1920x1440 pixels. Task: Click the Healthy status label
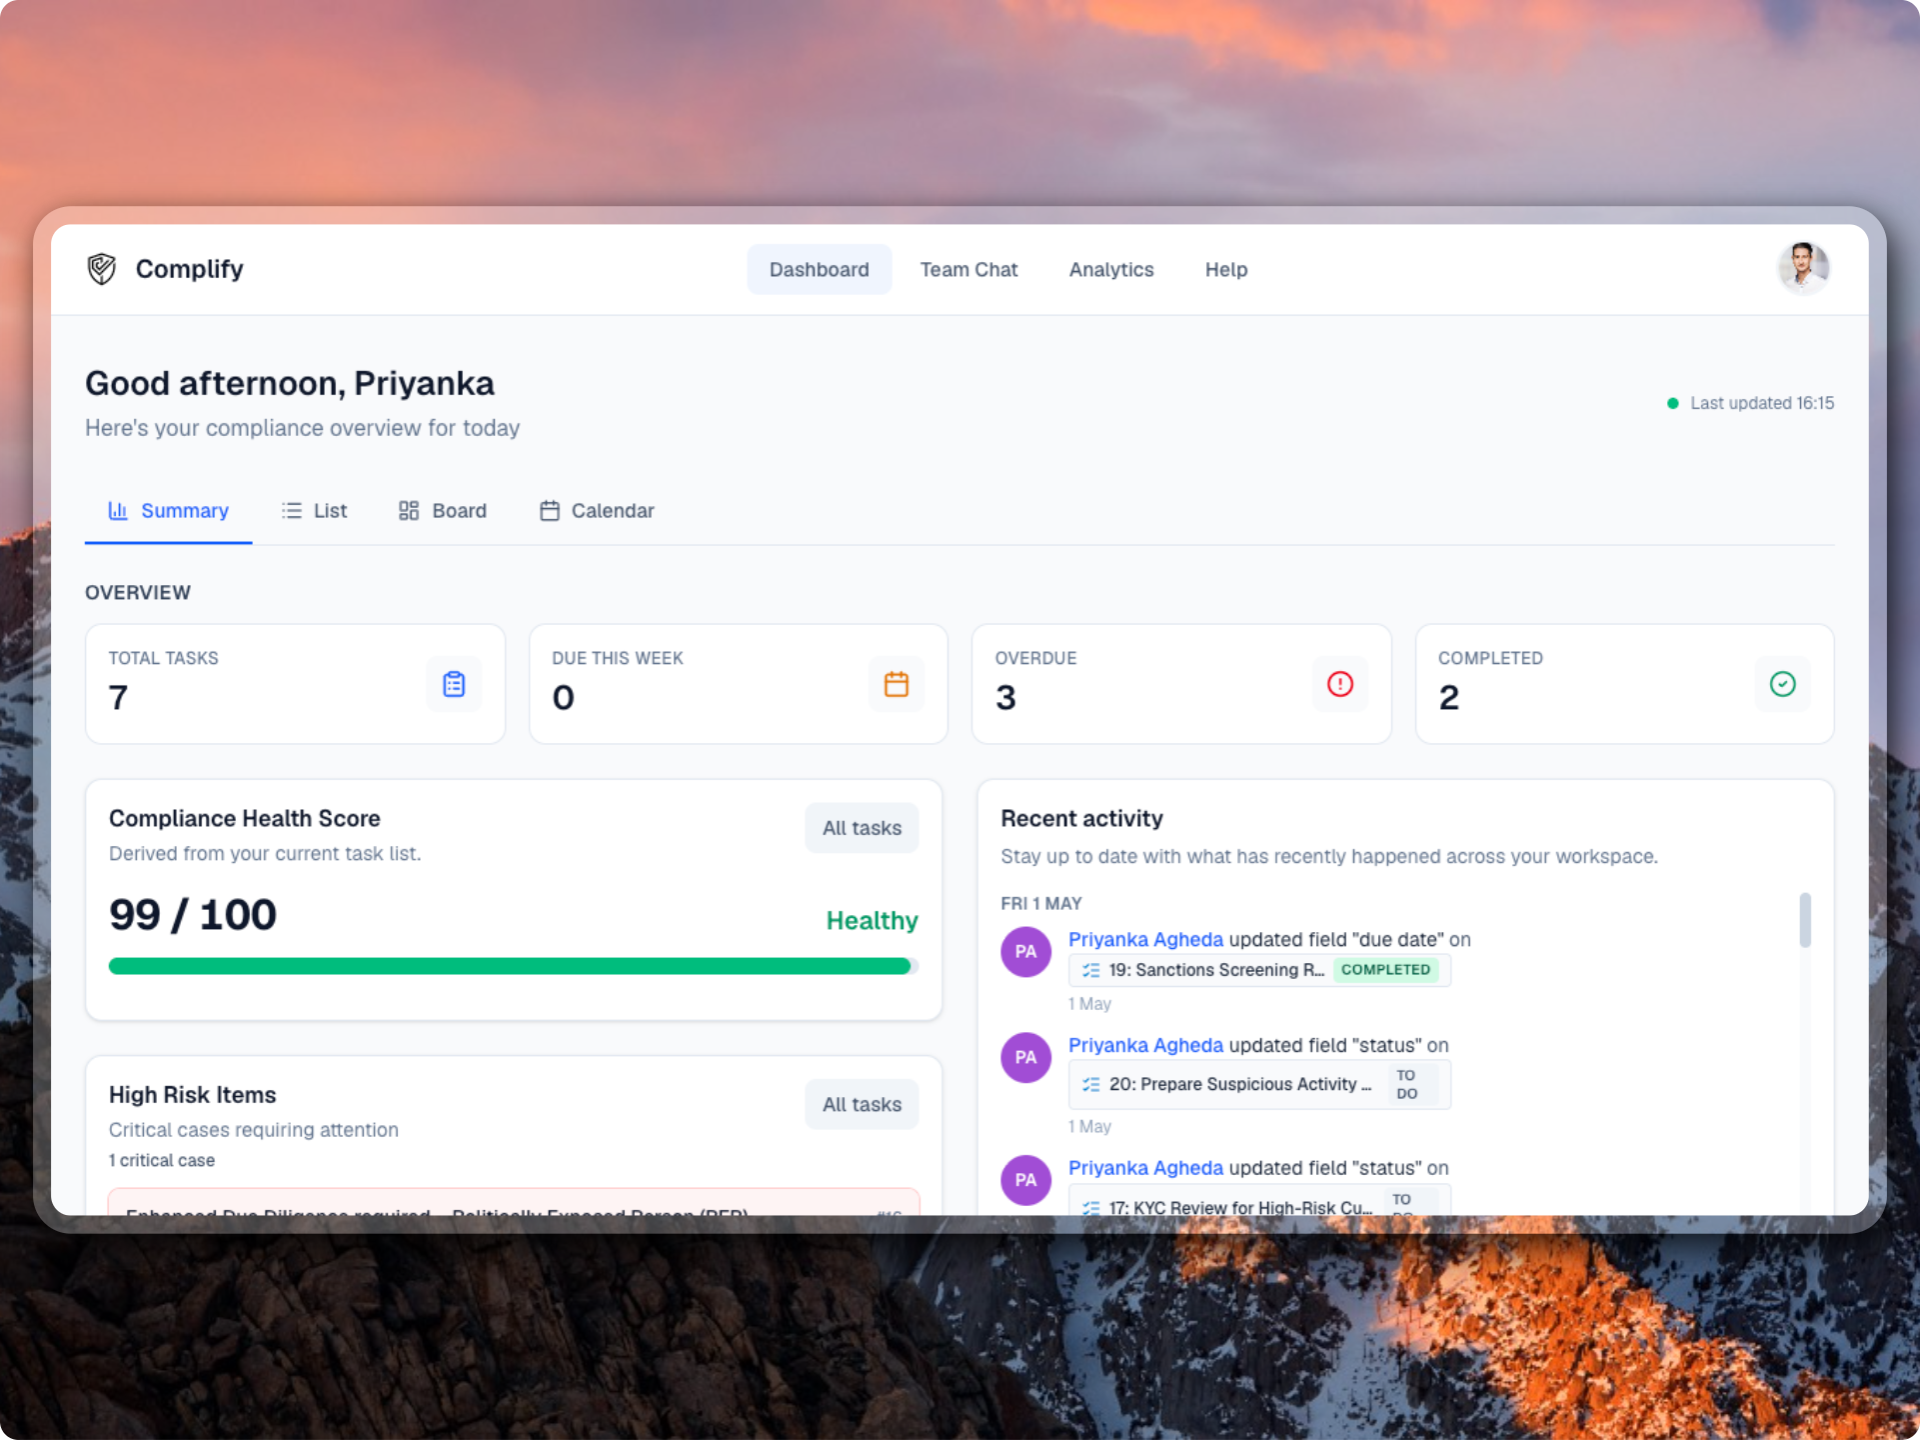[872, 920]
